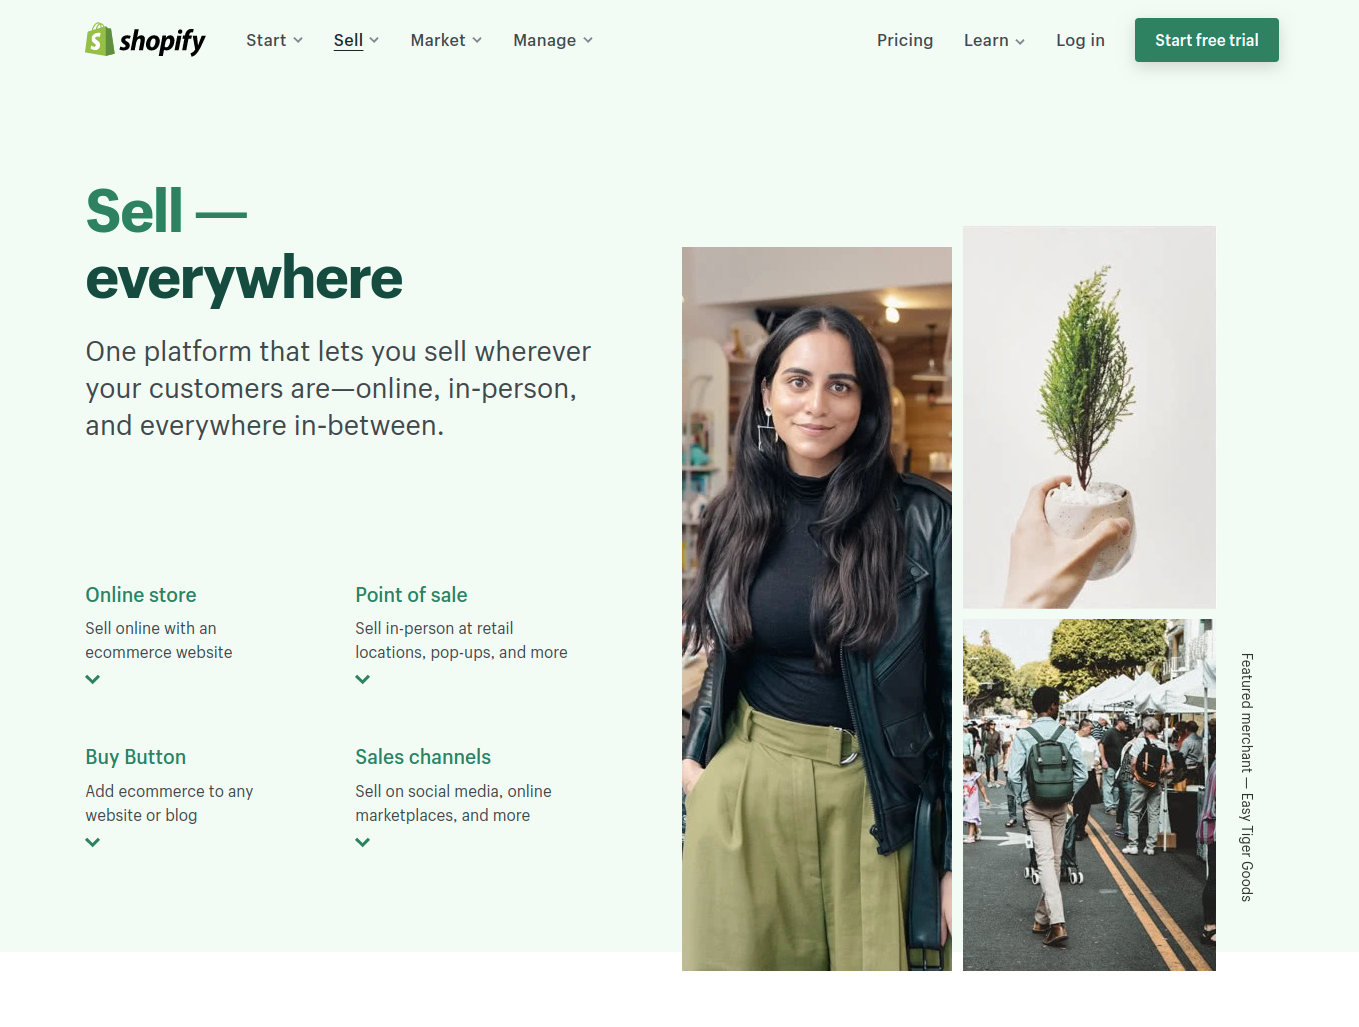Click the Log in link

click(x=1080, y=40)
